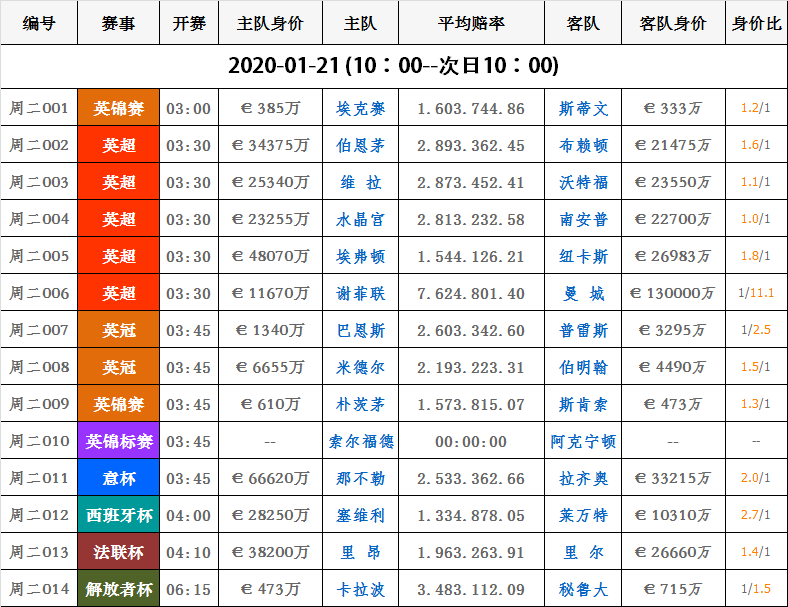Viewport: 788px width, 607px height.
Task: Open away team link 伯明翰
Action: pos(583,367)
